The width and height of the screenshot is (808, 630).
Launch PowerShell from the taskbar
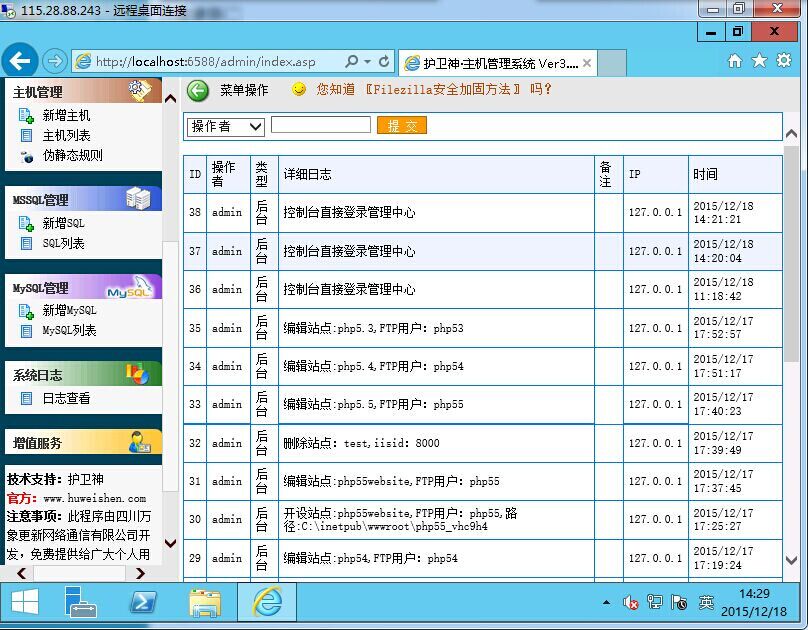pyautogui.click(x=143, y=602)
